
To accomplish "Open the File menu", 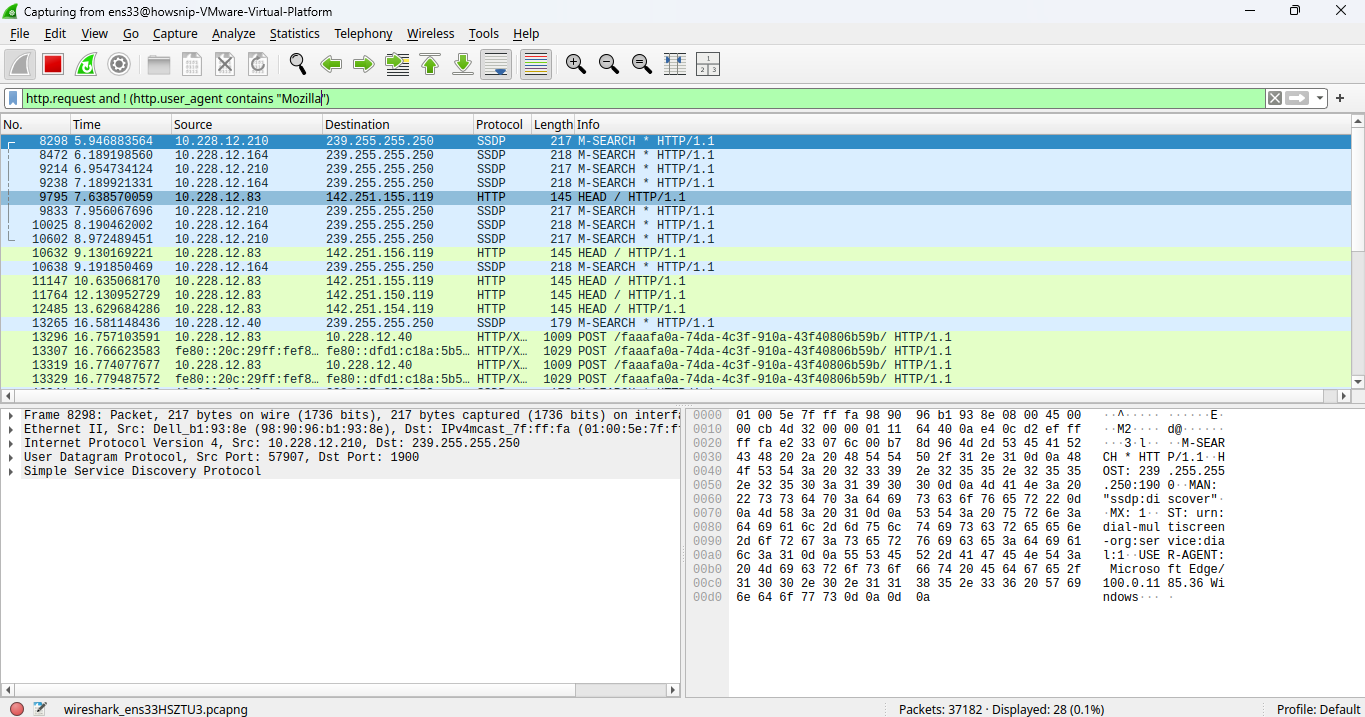I will coord(20,33).
